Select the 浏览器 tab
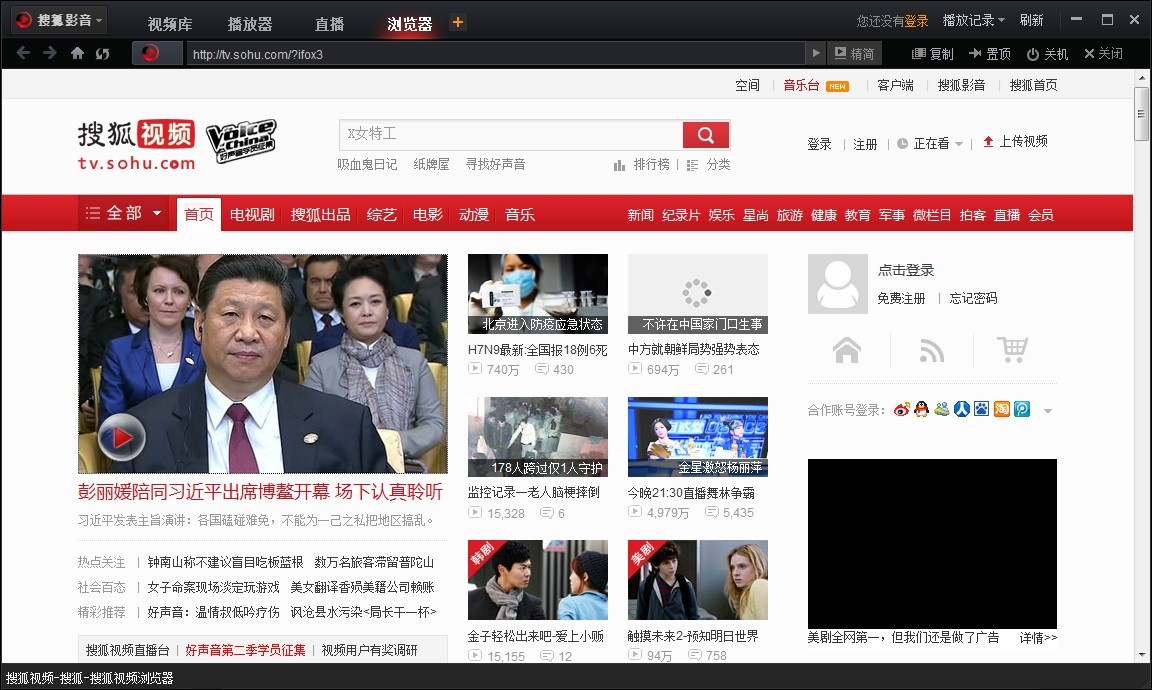1152x690 pixels. click(409, 24)
